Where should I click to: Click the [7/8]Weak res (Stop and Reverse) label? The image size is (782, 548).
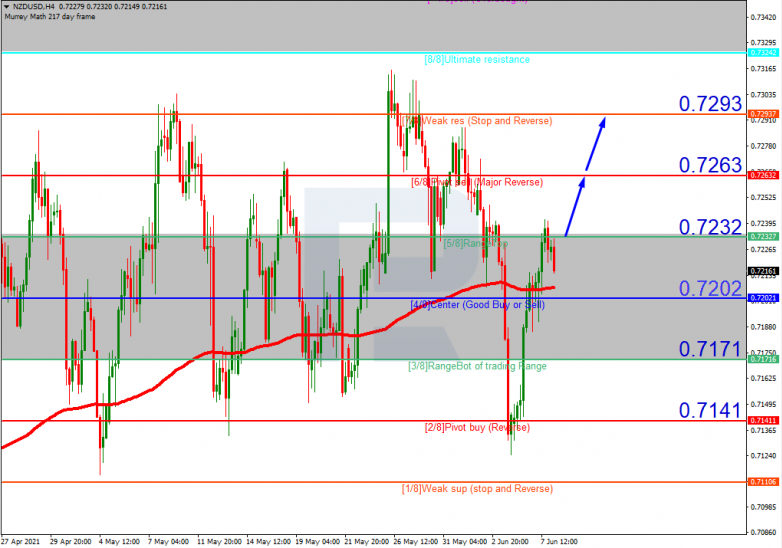click(477, 121)
